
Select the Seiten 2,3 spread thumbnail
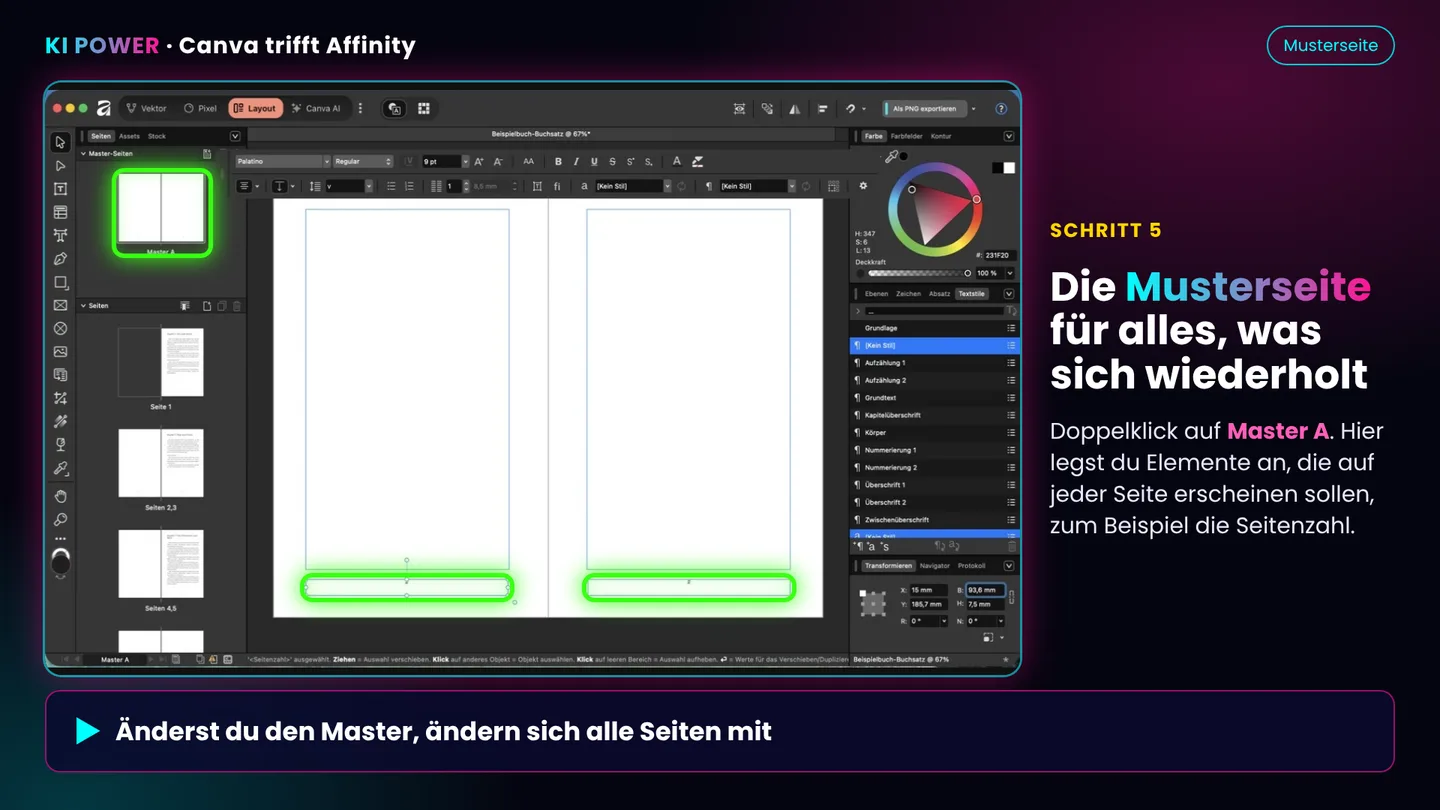161,463
